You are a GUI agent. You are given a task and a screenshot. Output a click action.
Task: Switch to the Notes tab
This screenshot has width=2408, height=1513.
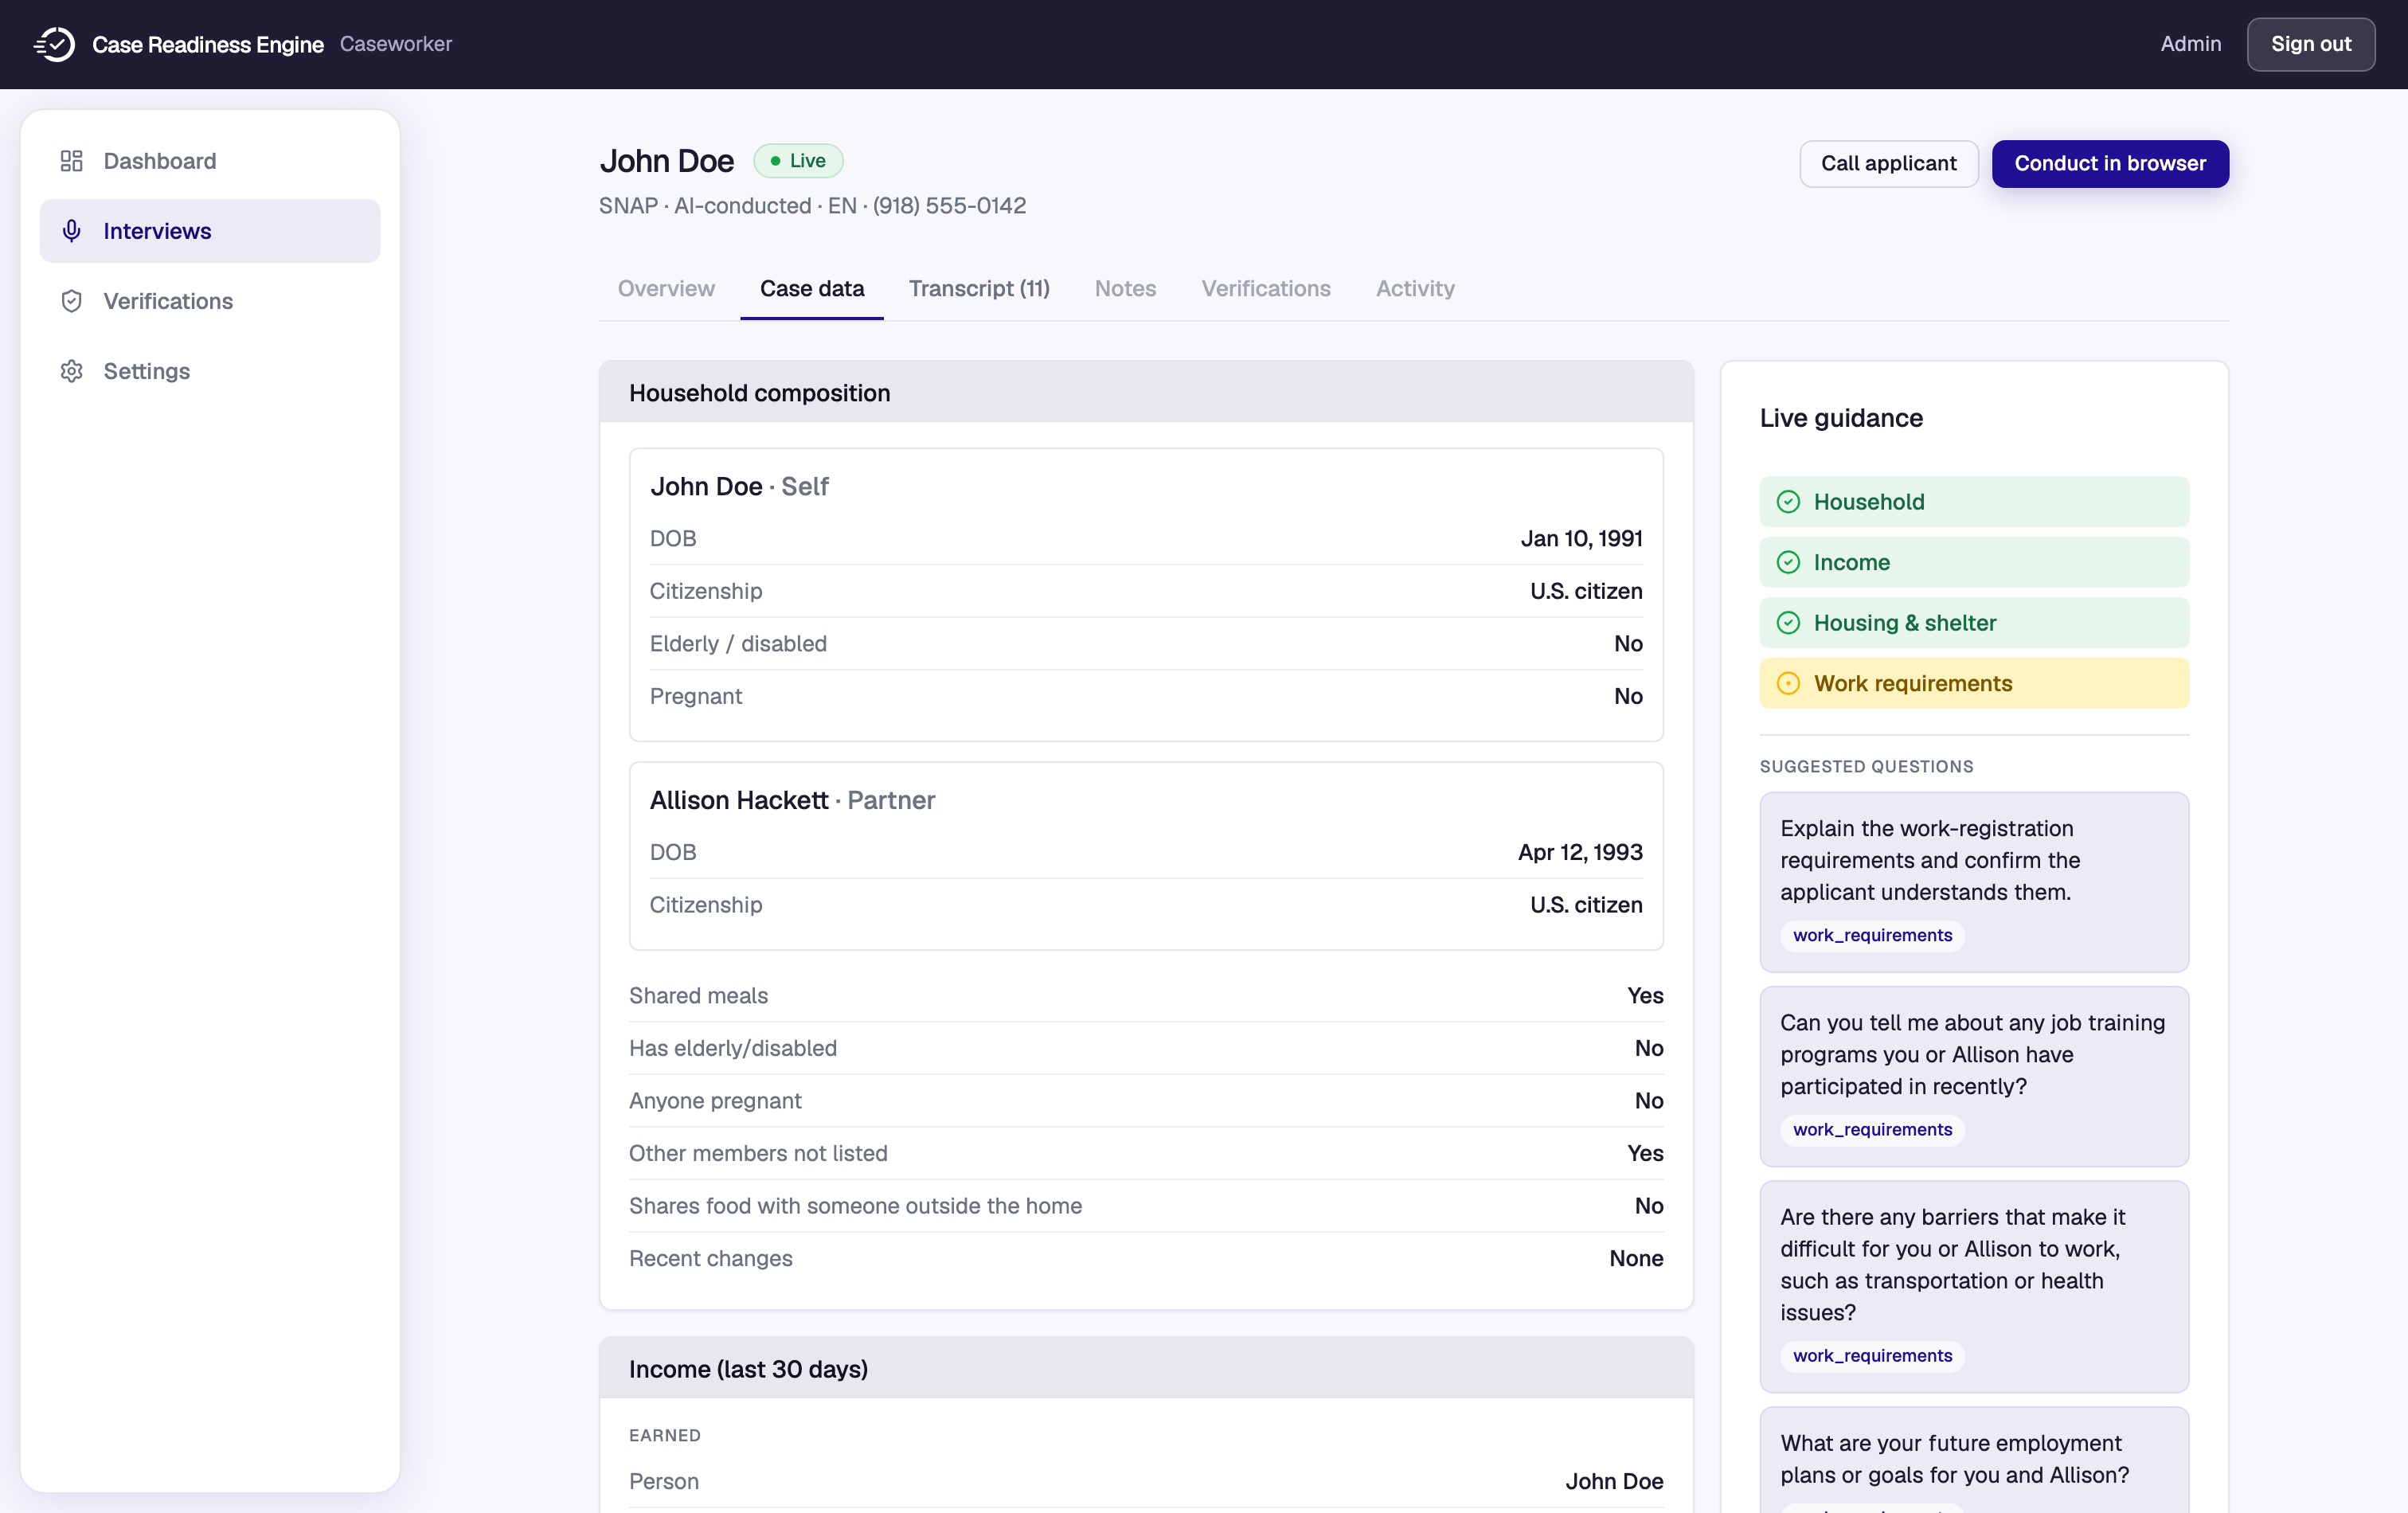(1125, 288)
